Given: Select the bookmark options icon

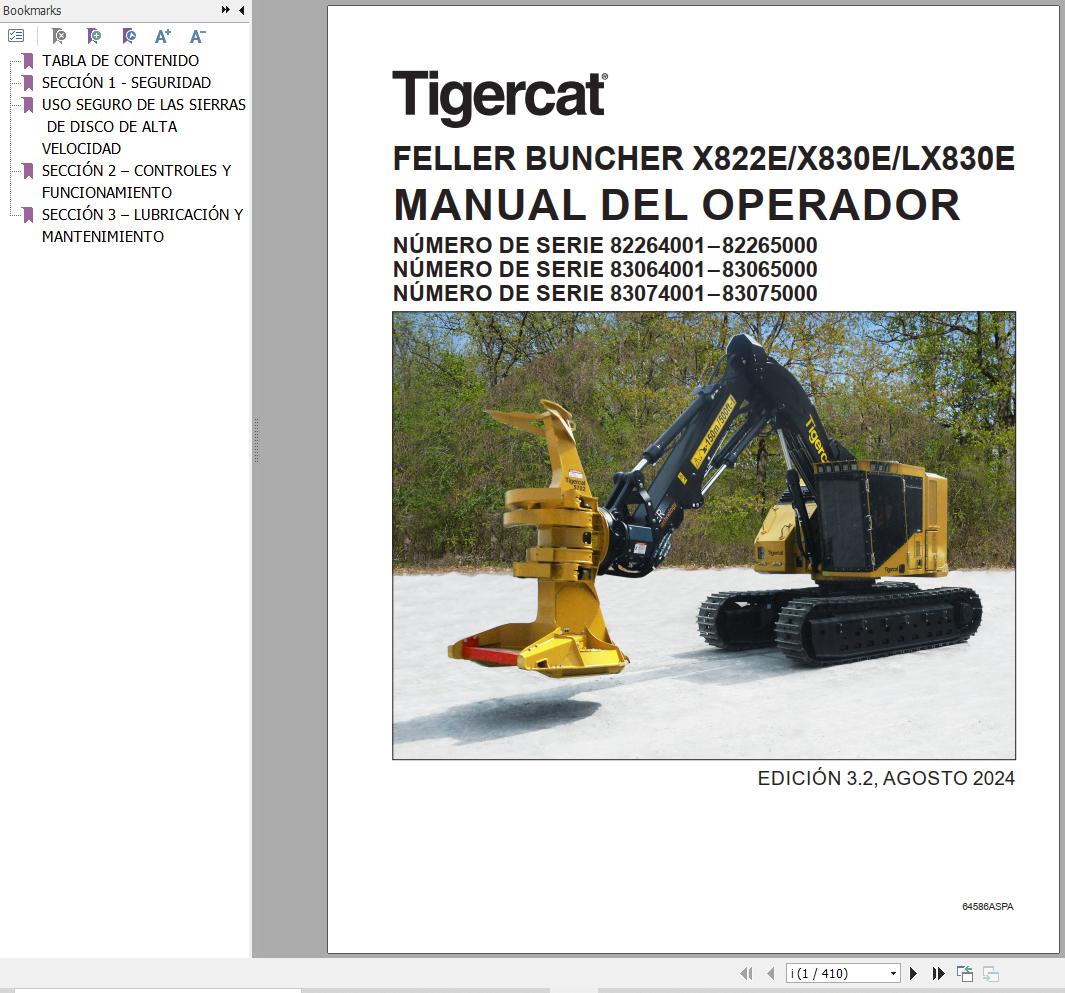Looking at the screenshot, I should (16, 35).
